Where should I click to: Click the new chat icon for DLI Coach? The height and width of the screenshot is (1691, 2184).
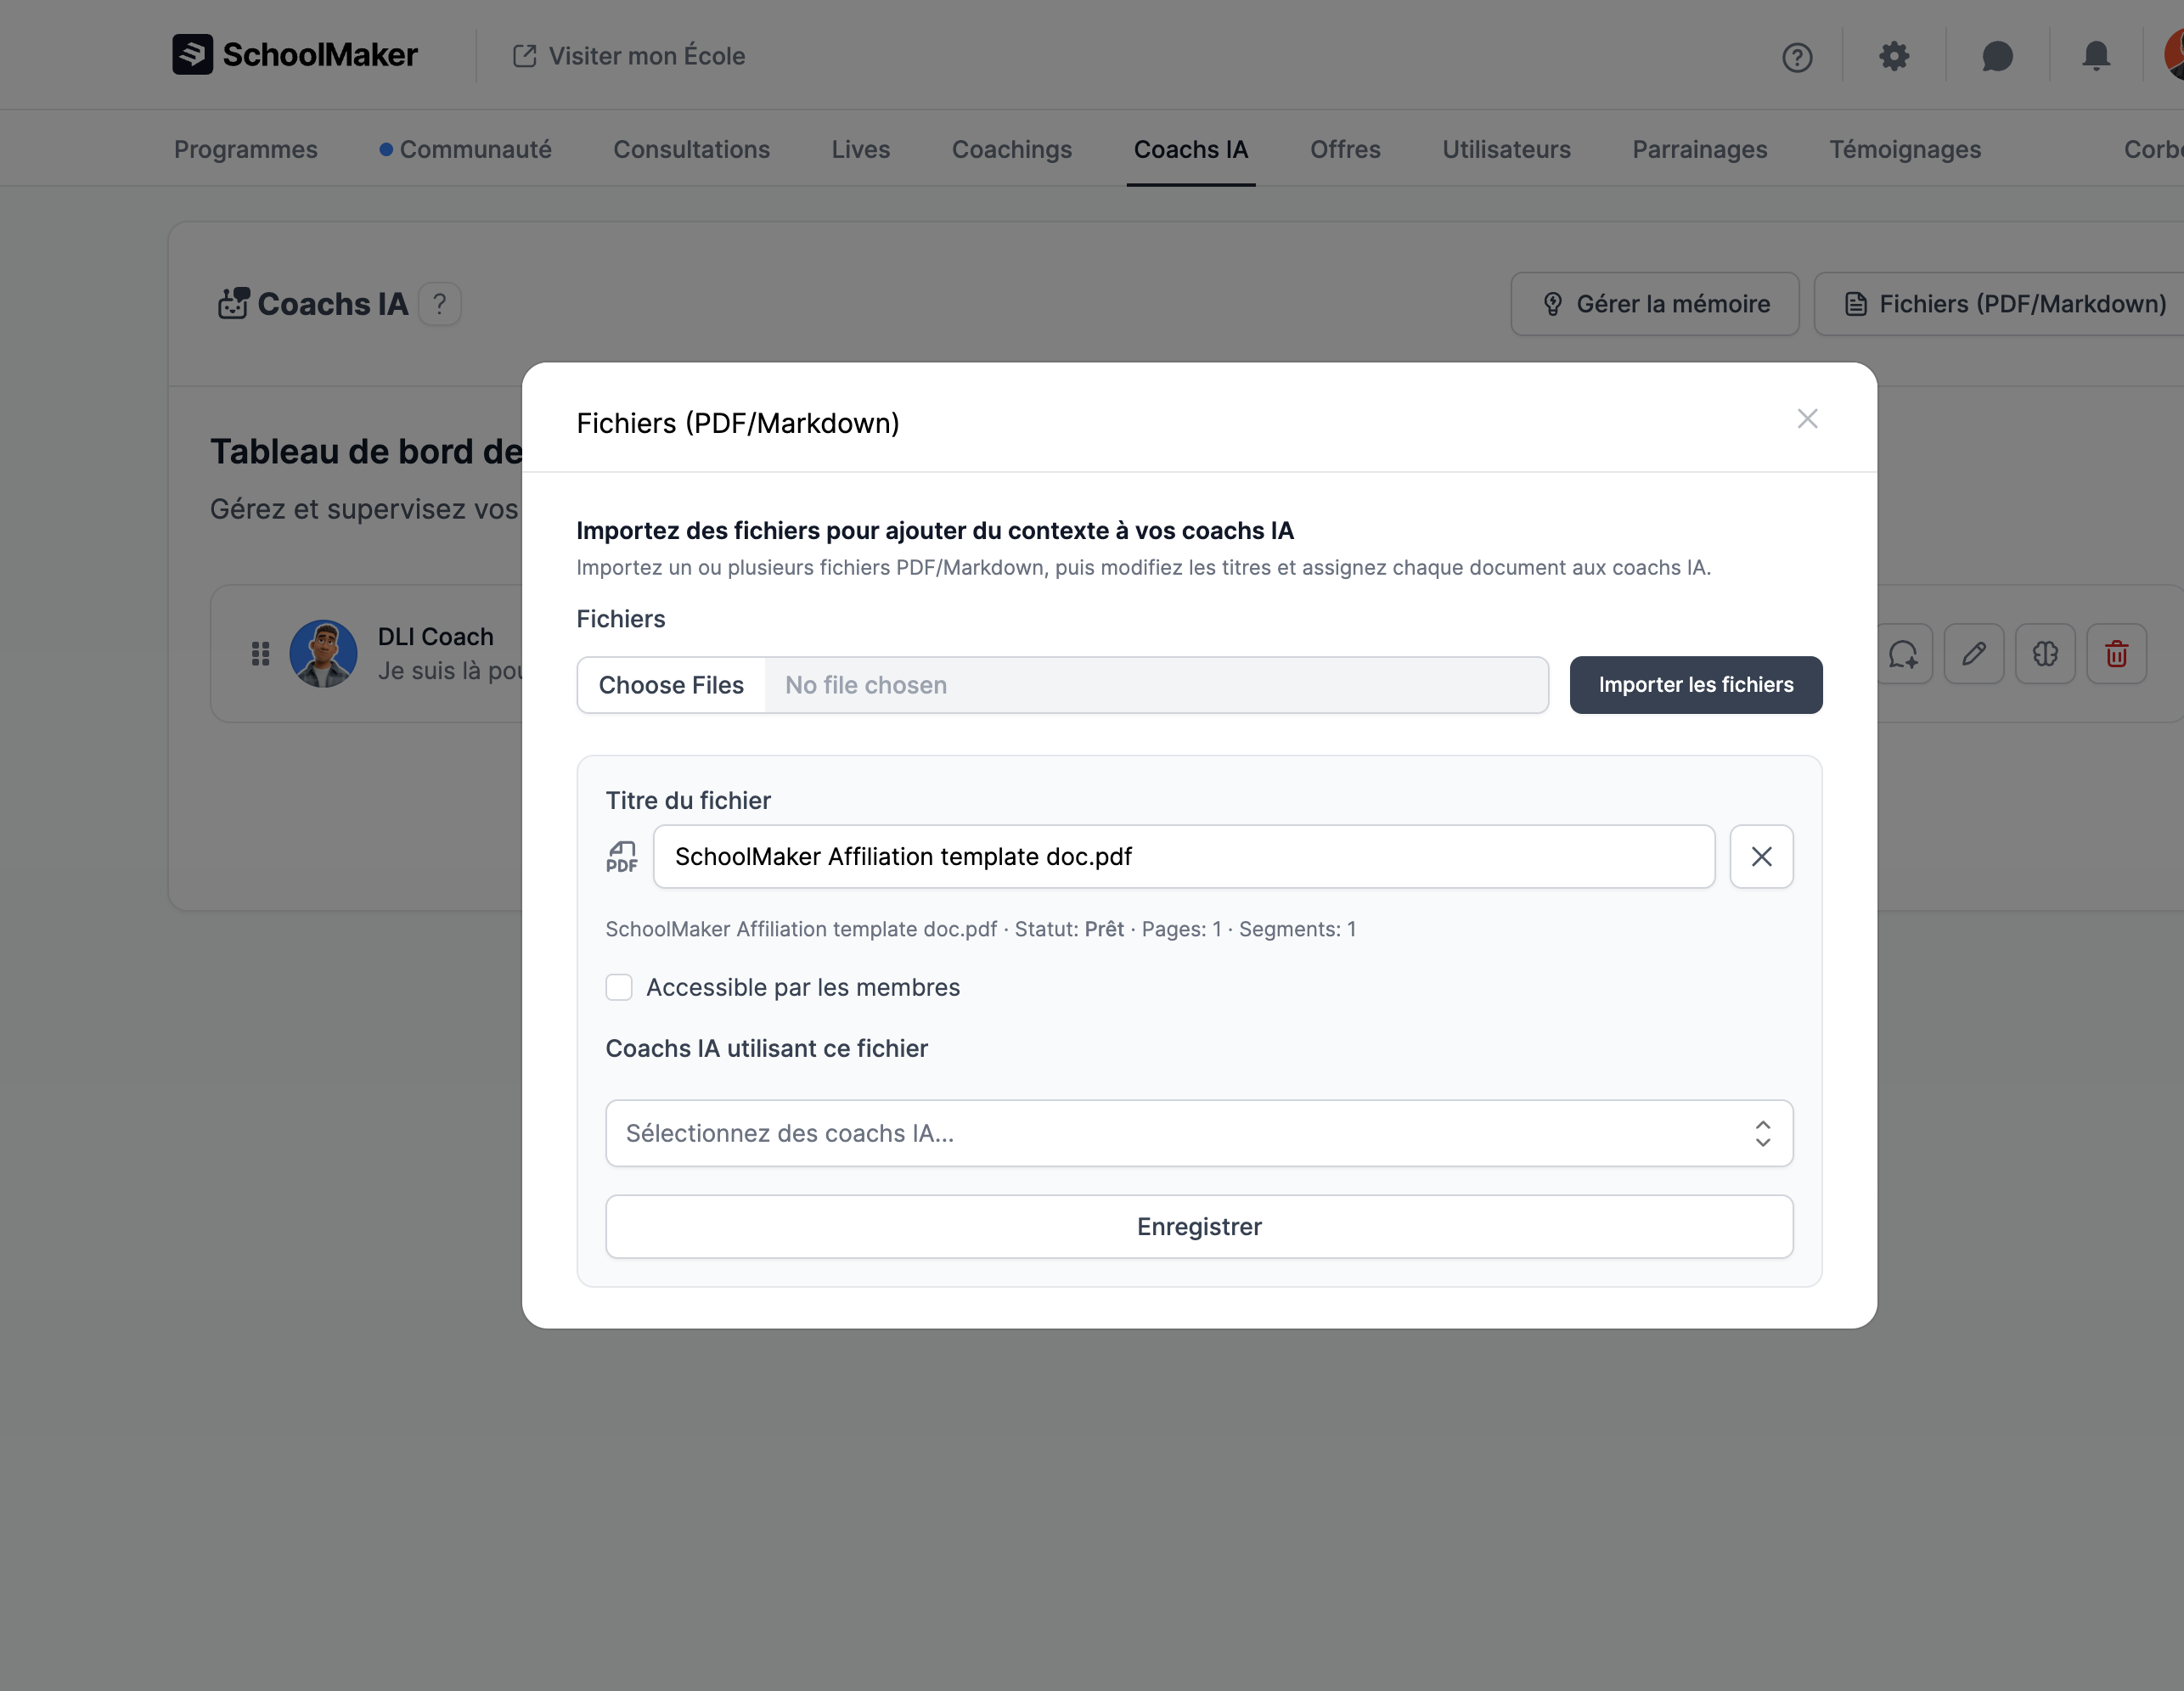pyautogui.click(x=1902, y=654)
